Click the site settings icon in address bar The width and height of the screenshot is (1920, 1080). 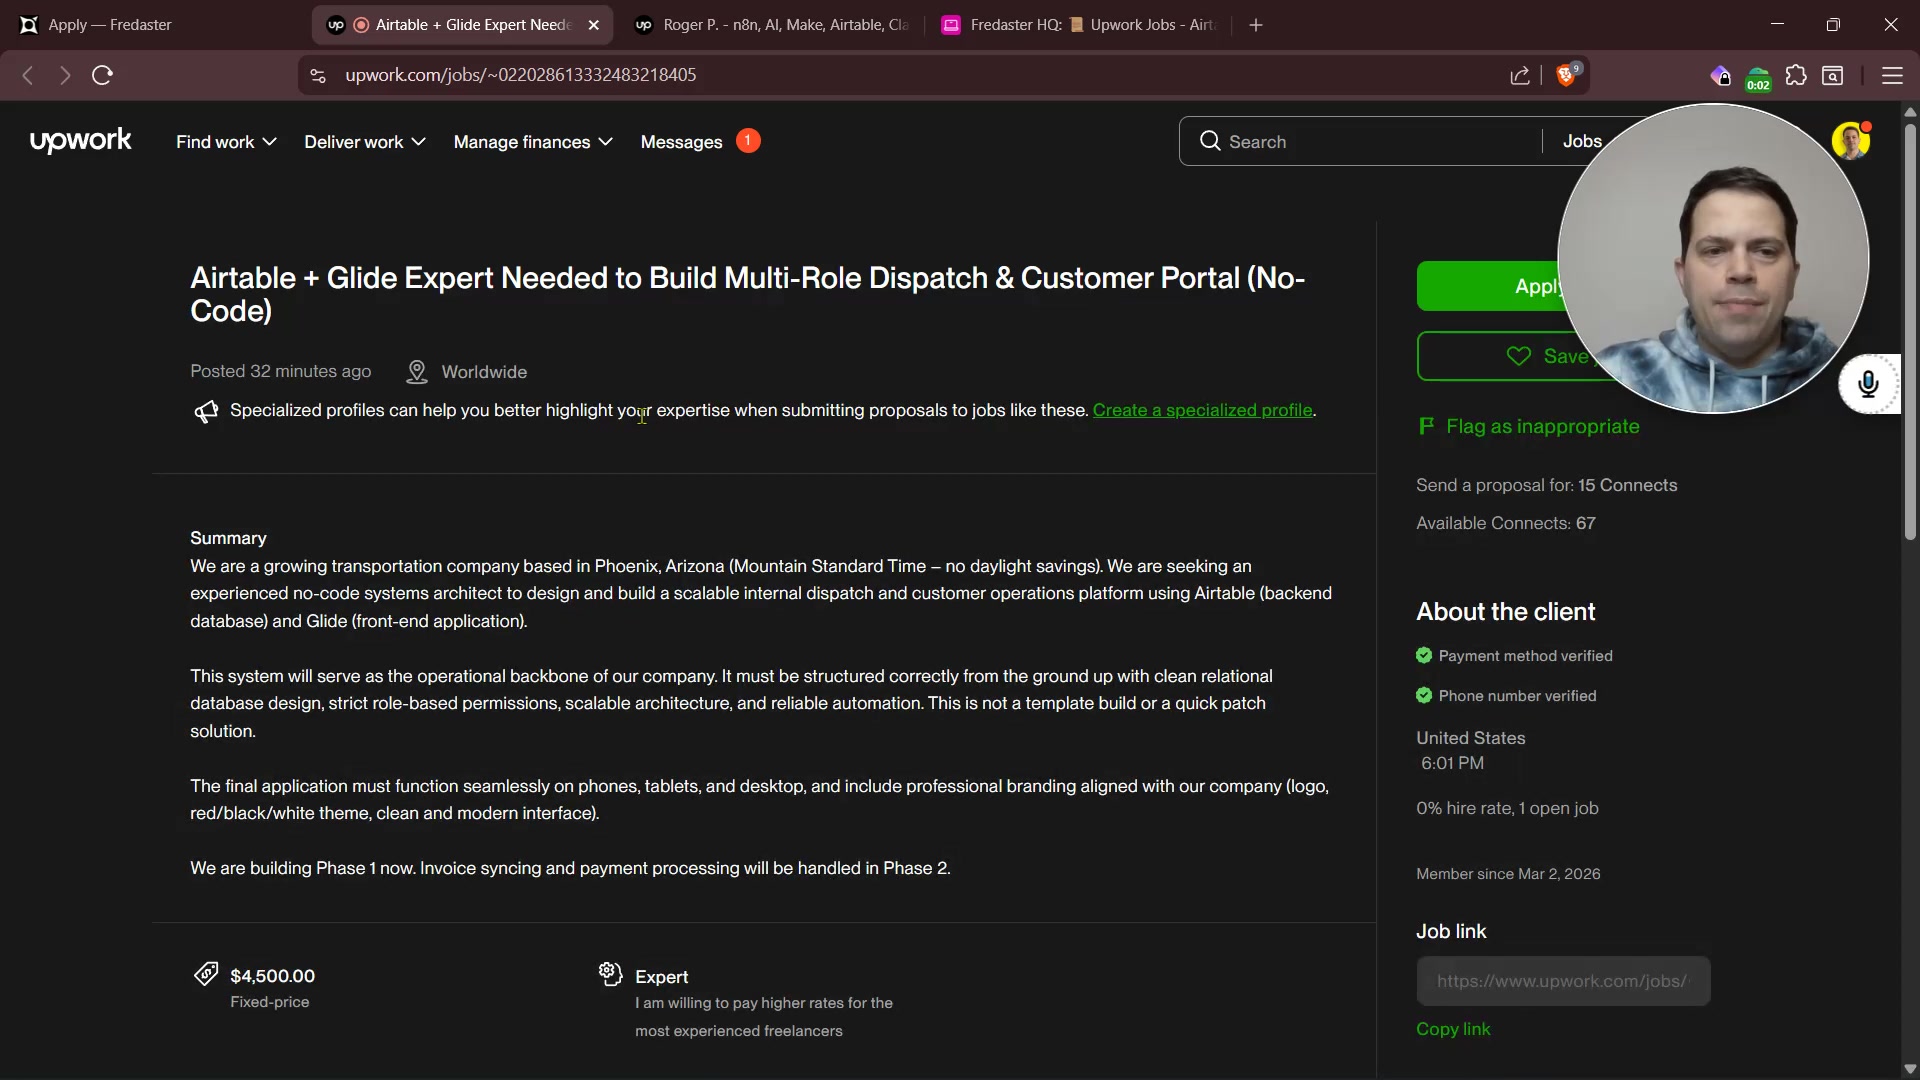point(318,76)
